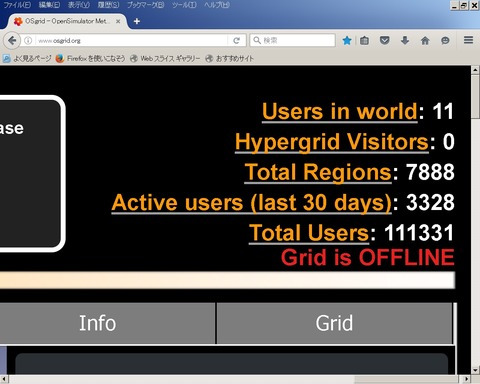Open the ブックマーク menu
The height and width of the screenshot is (384, 480).
[145, 5]
